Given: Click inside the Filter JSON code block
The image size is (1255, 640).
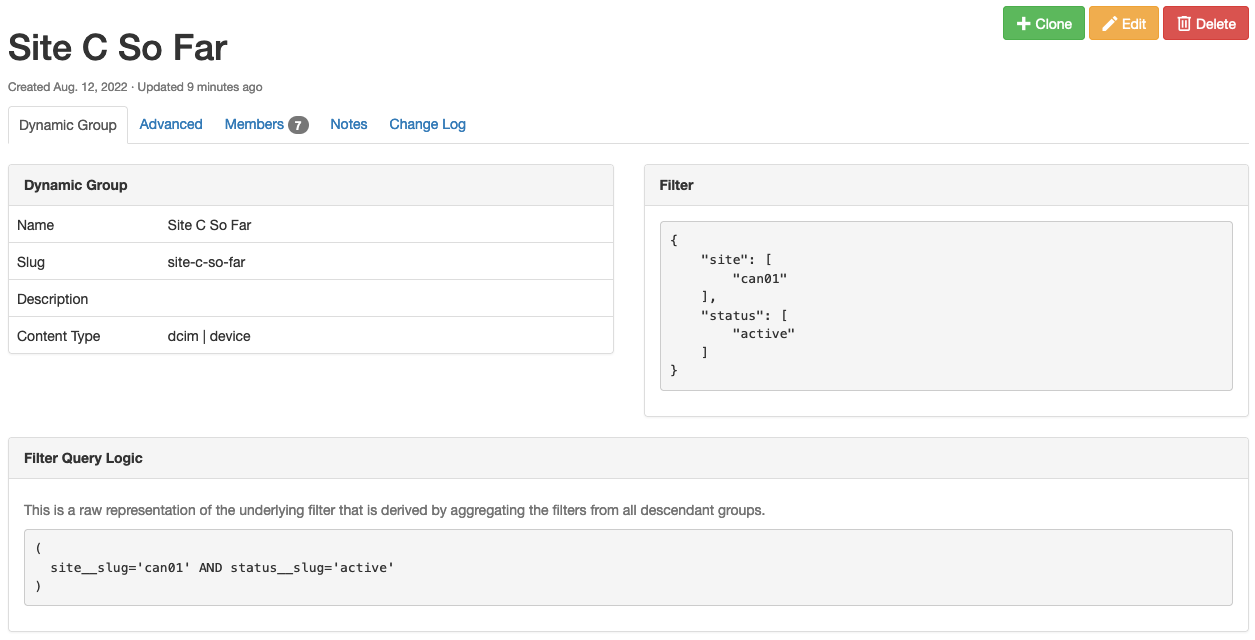Looking at the screenshot, I should (945, 305).
